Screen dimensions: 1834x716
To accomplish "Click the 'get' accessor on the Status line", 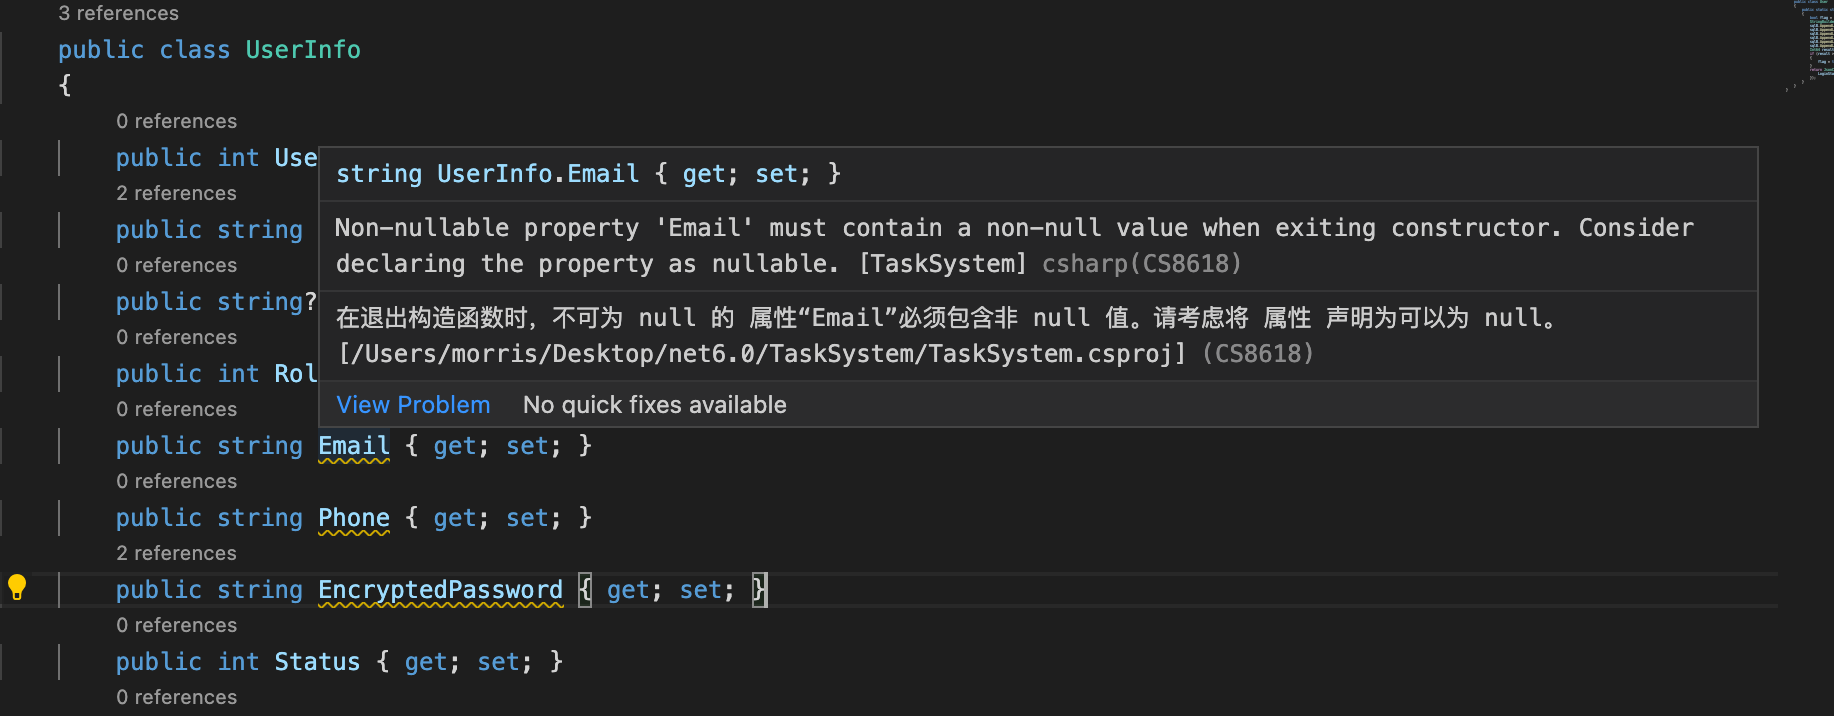I will click(x=426, y=662).
